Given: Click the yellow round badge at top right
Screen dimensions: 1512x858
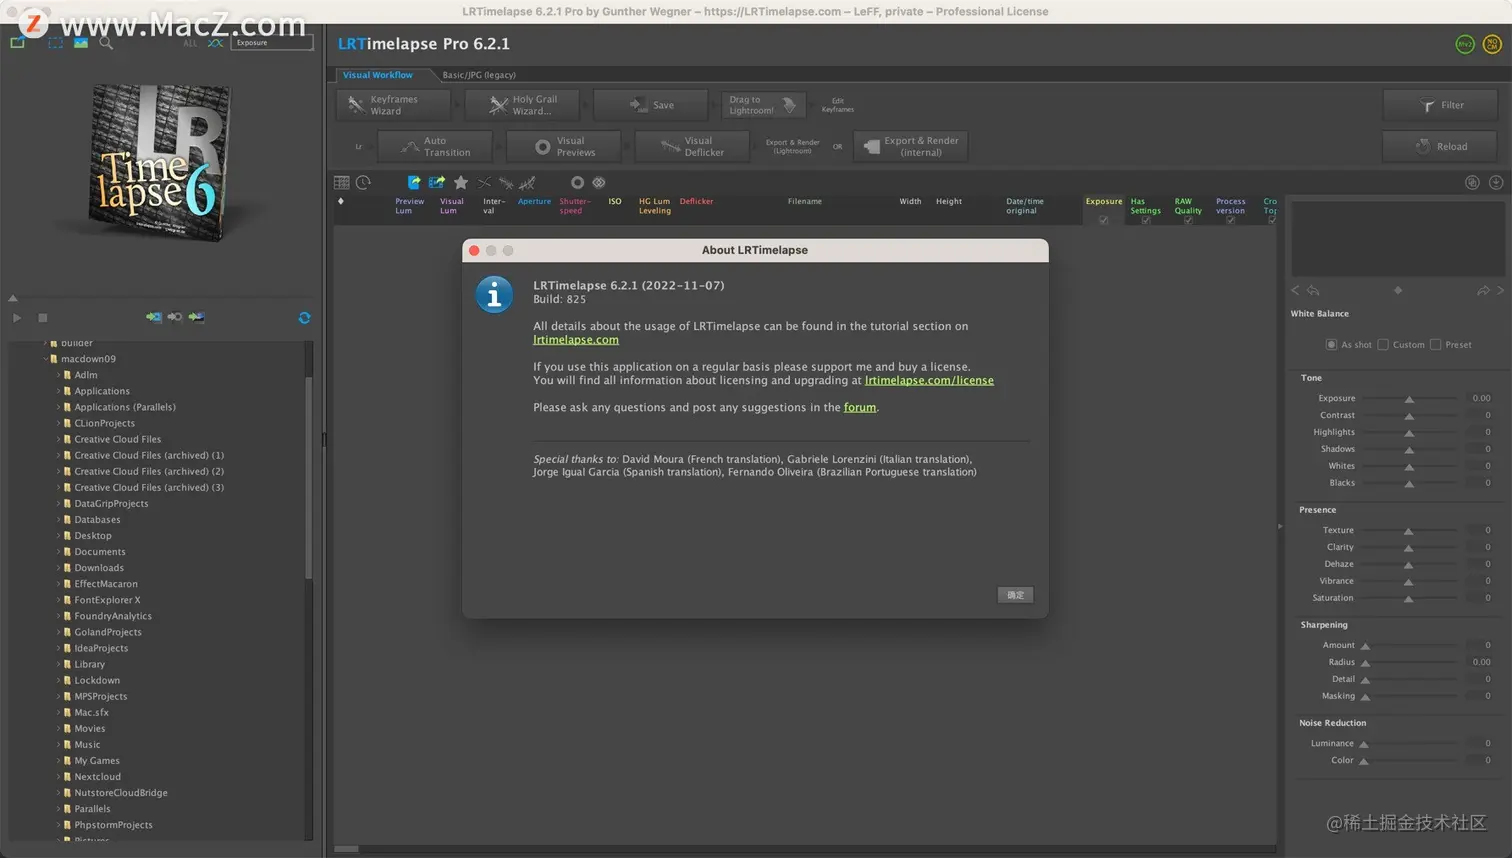Looking at the screenshot, I should [1492, 44].
